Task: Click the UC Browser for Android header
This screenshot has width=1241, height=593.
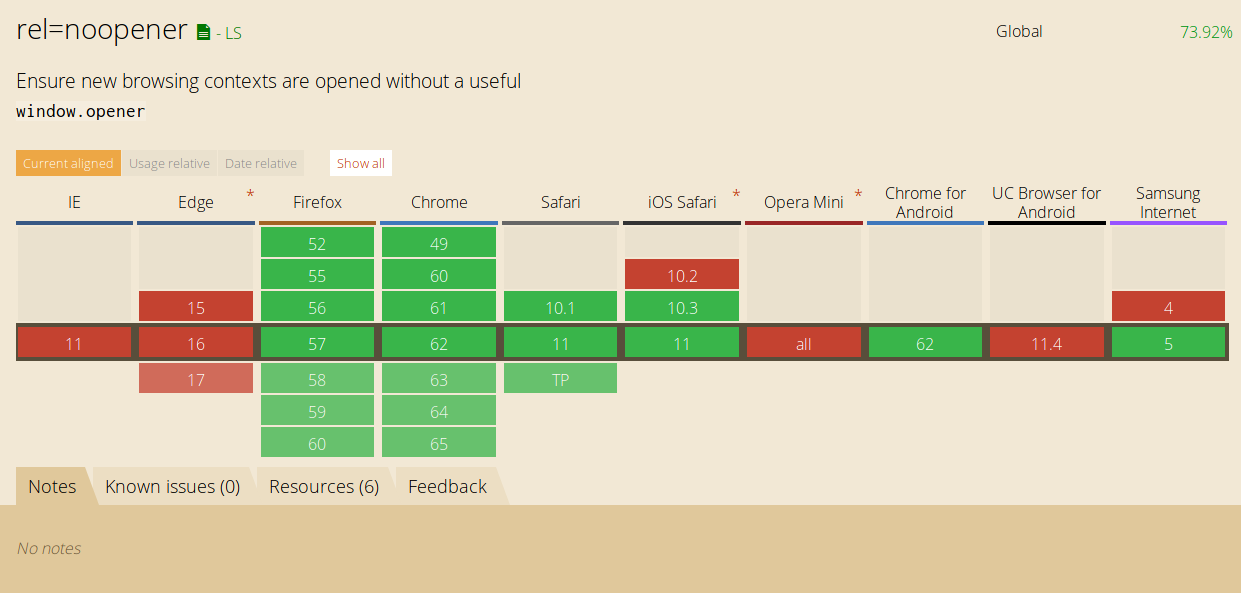Action: click(x=1046, y=203)
